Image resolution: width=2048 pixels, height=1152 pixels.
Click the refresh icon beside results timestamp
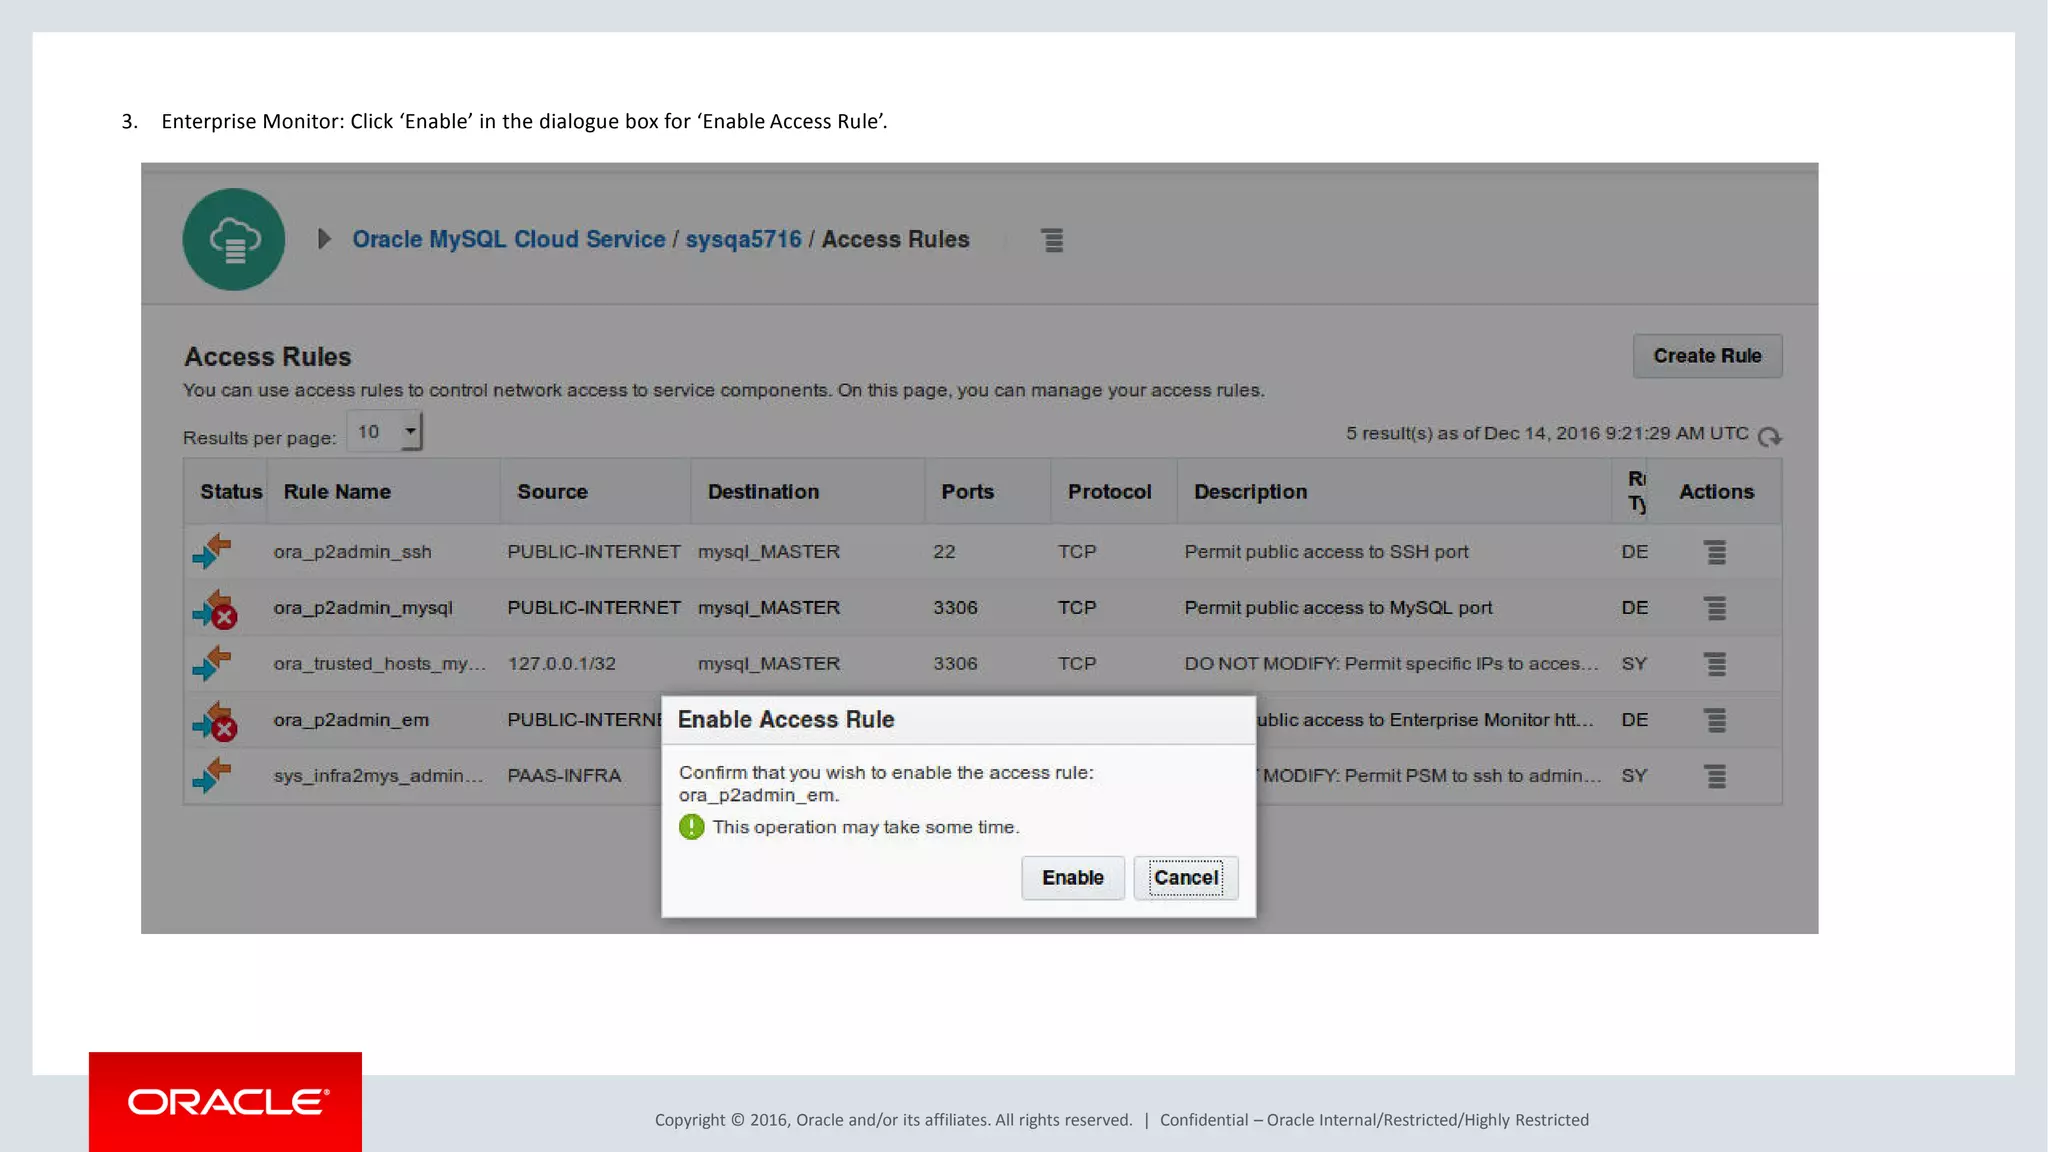tap(1769, 436)
